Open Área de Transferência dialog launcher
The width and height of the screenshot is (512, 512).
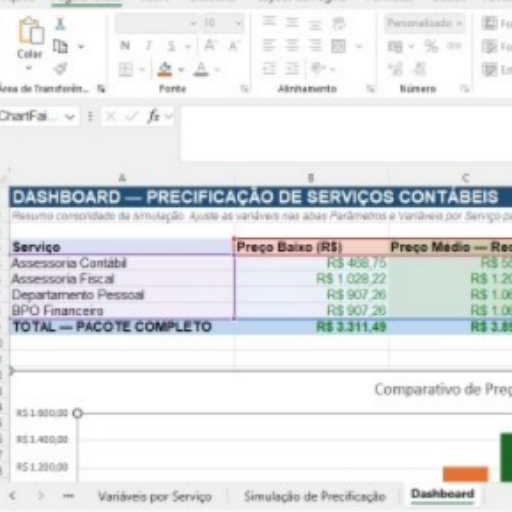pyautogui.click(x=101, y=89)
